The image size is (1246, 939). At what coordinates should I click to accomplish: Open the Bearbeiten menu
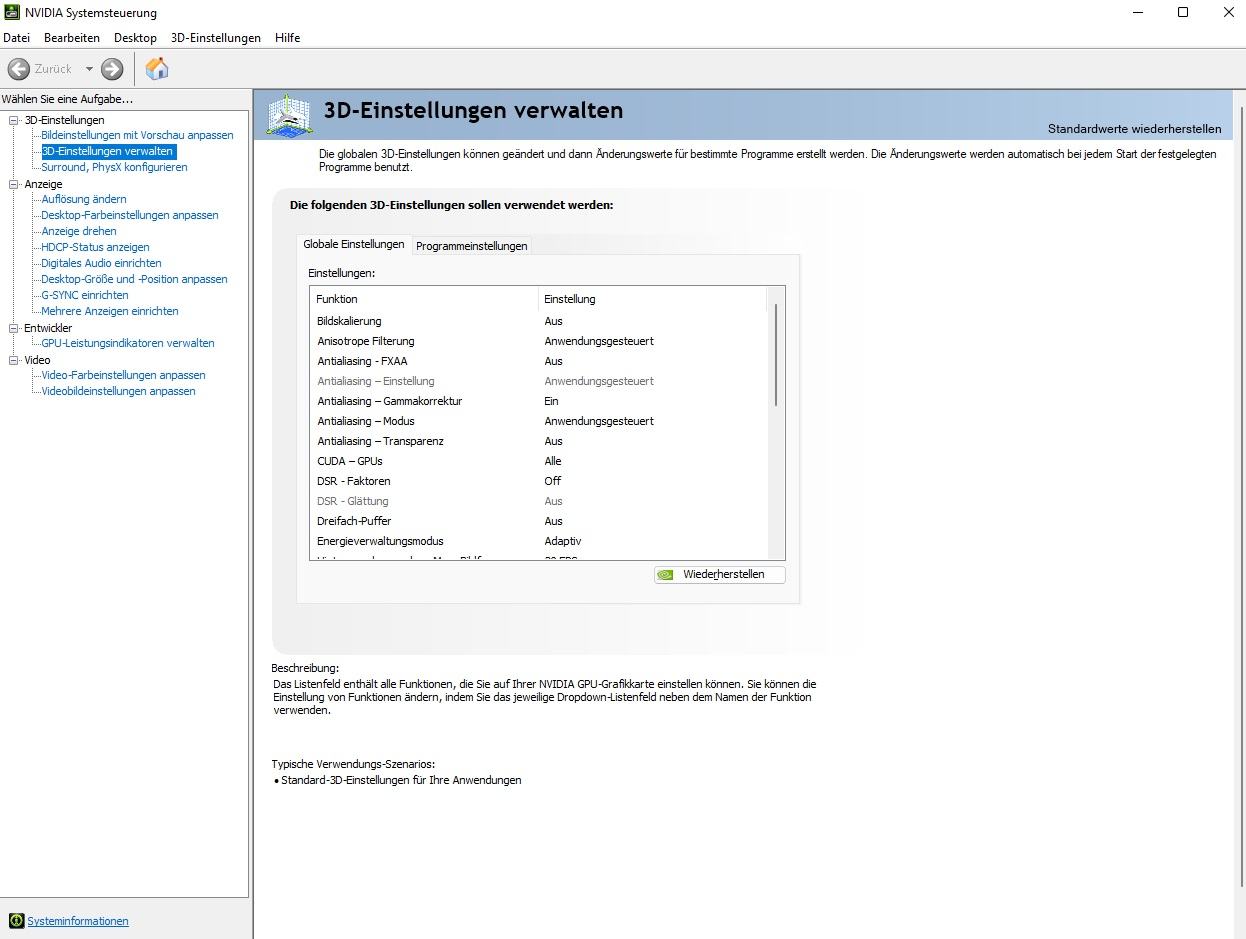(72, 37)
